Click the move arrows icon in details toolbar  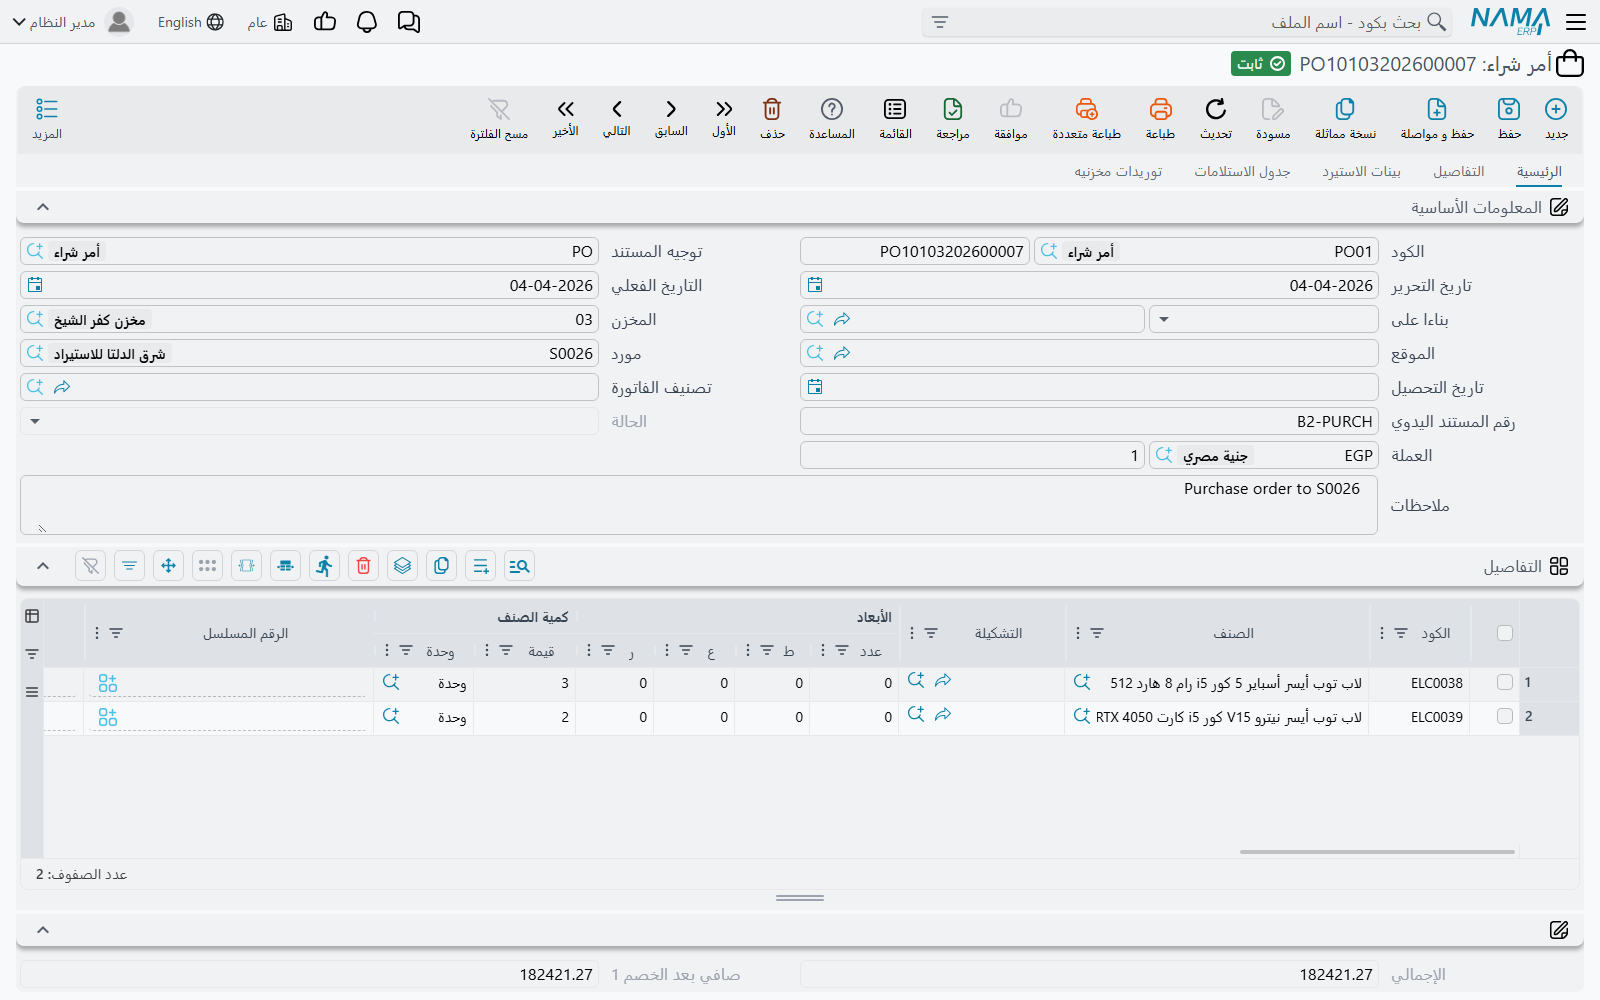pos(168,566)
